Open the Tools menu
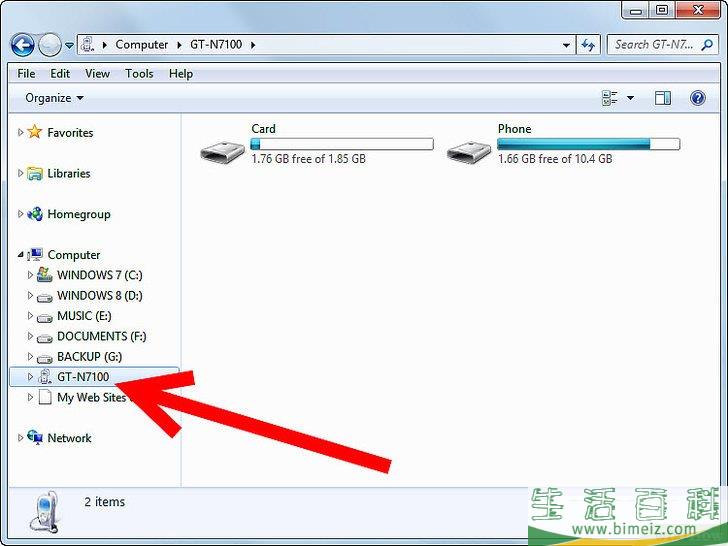The height and width of the screenshot is (546, 728). (x=139, y=74)
